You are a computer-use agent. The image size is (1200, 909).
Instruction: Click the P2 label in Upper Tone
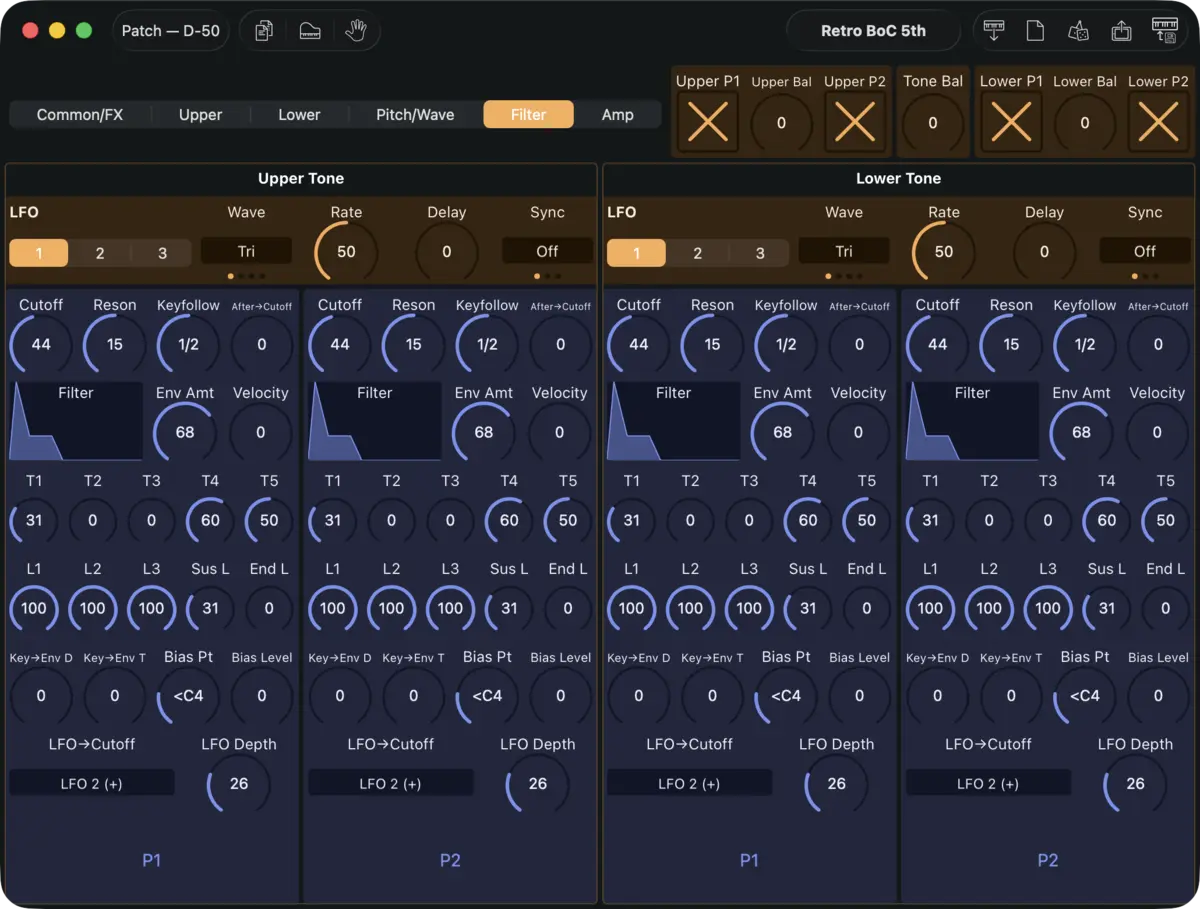pos(450,860)
